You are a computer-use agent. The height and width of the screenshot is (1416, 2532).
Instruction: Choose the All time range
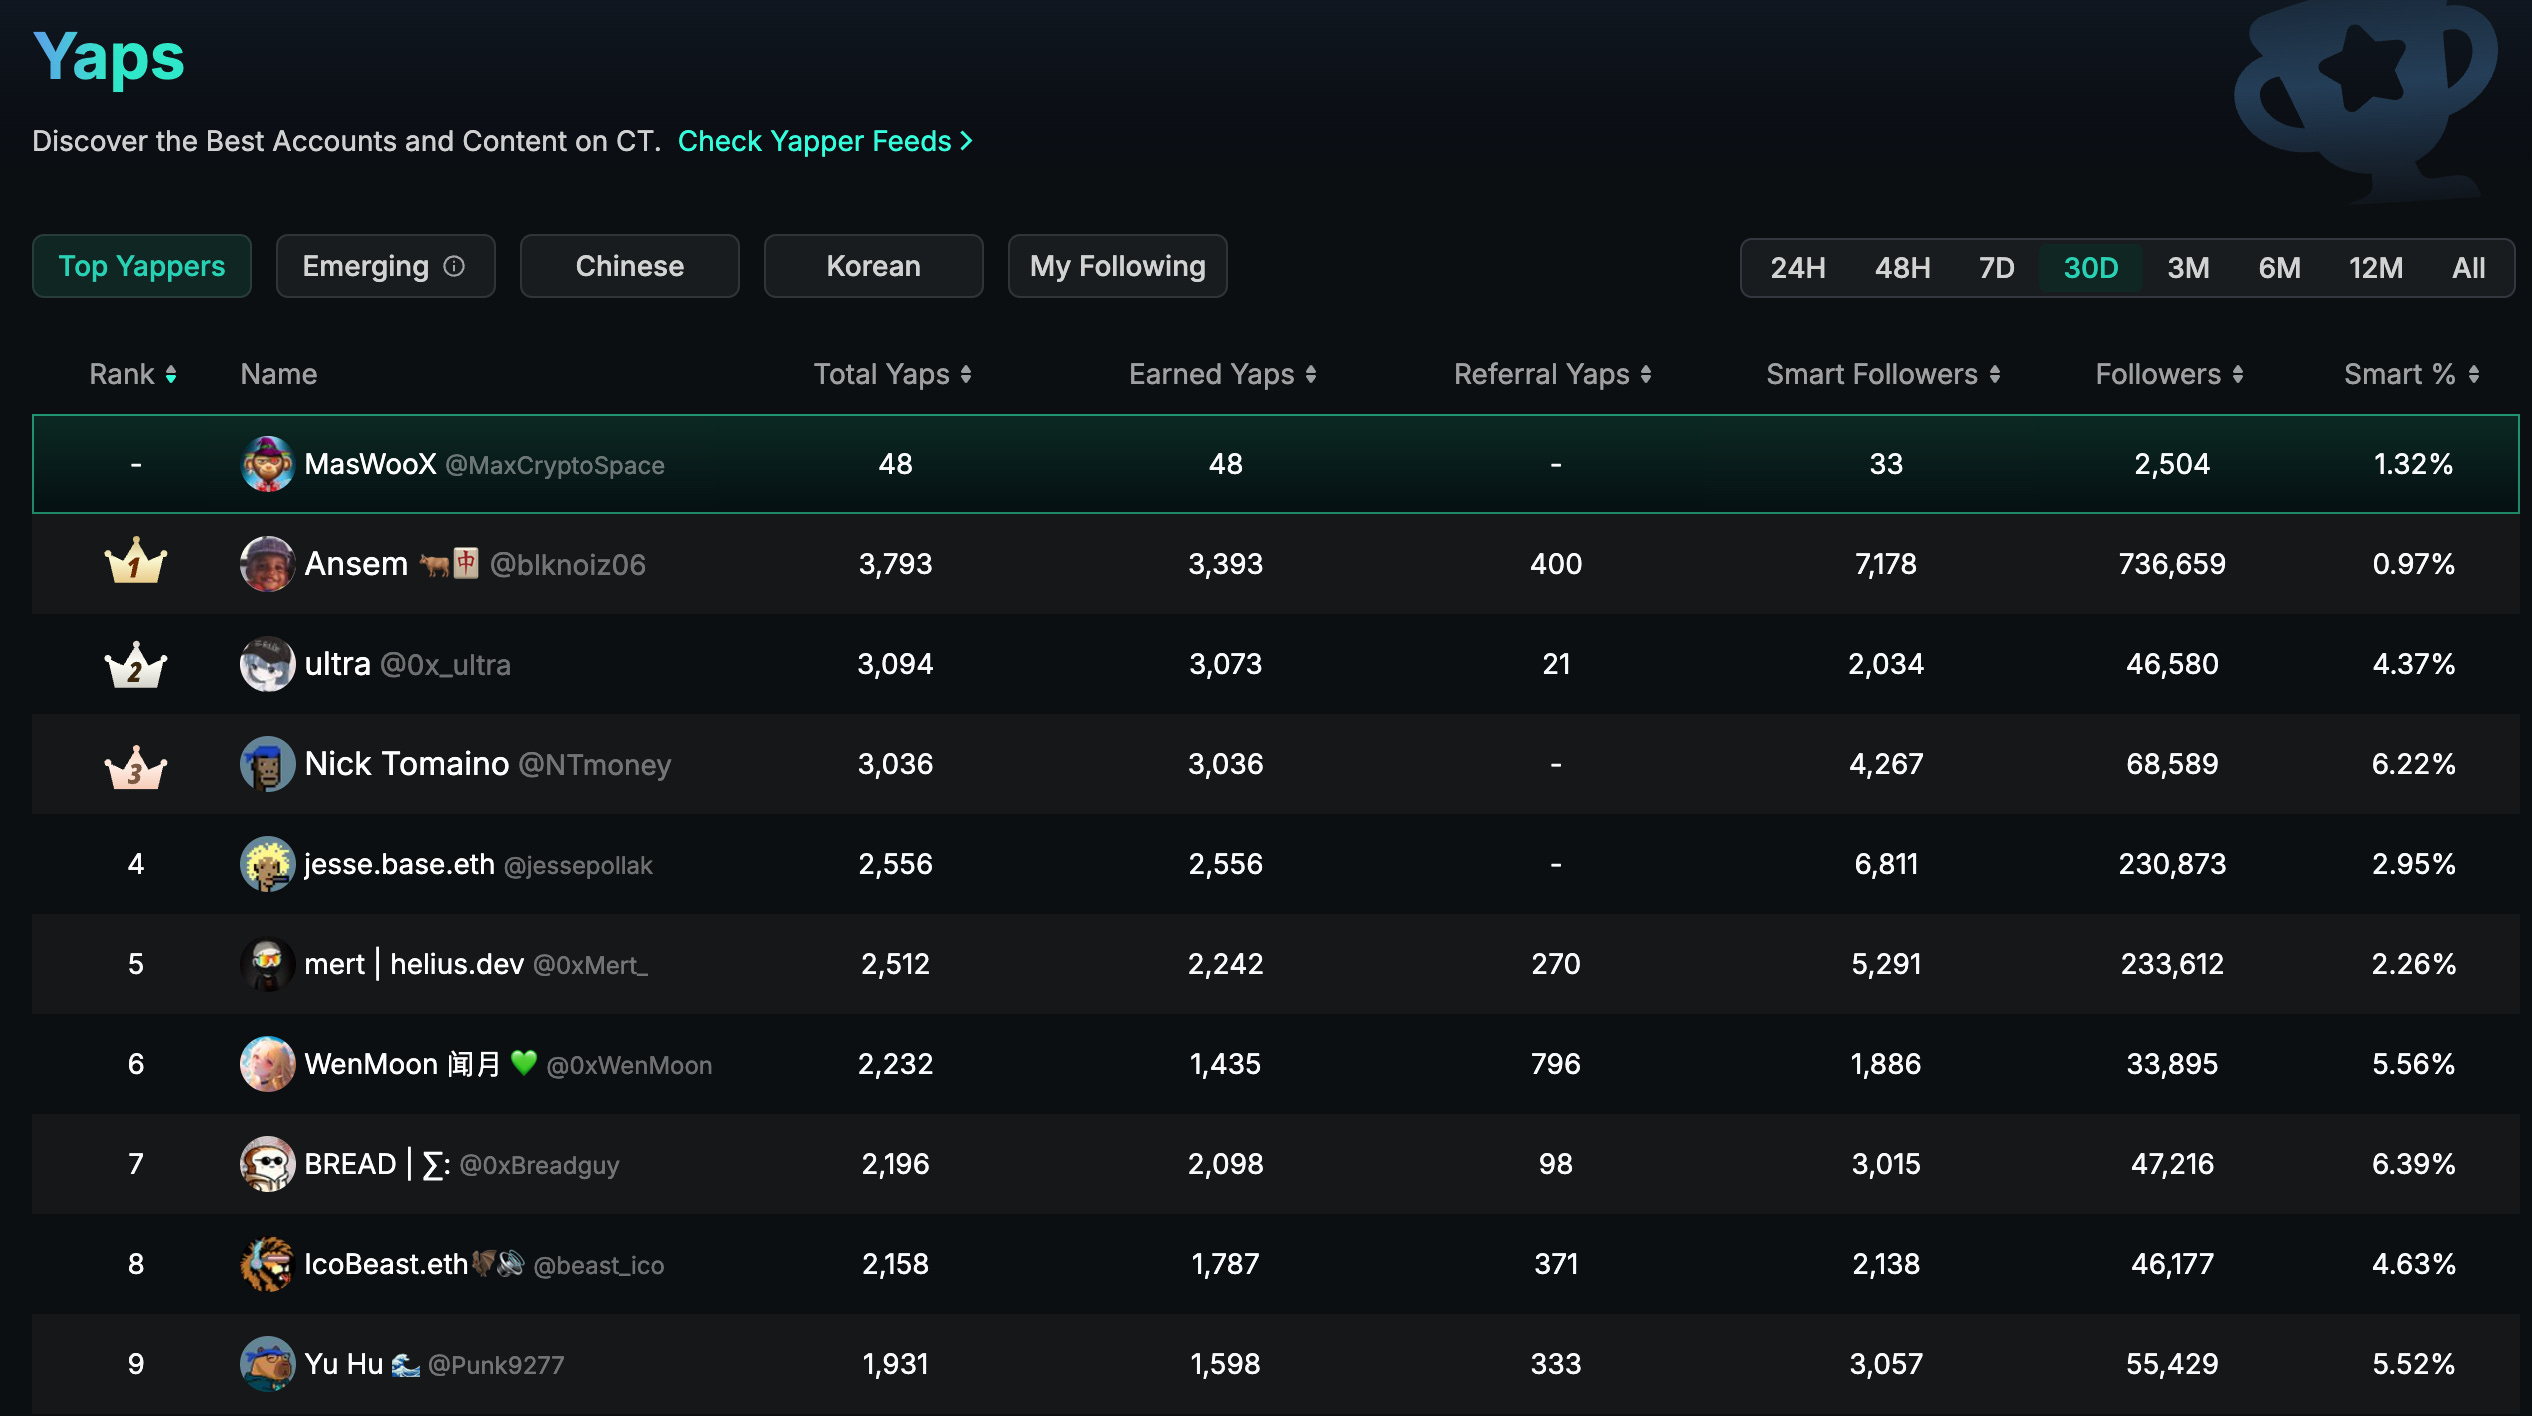point(2468,268)
